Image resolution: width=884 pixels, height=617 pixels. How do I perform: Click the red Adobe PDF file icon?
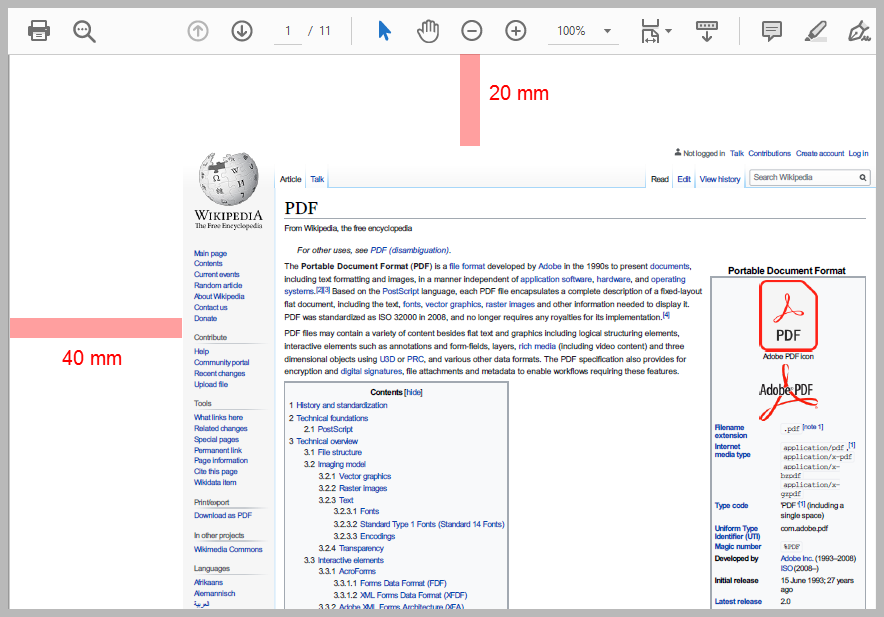[x=788, y=316]
